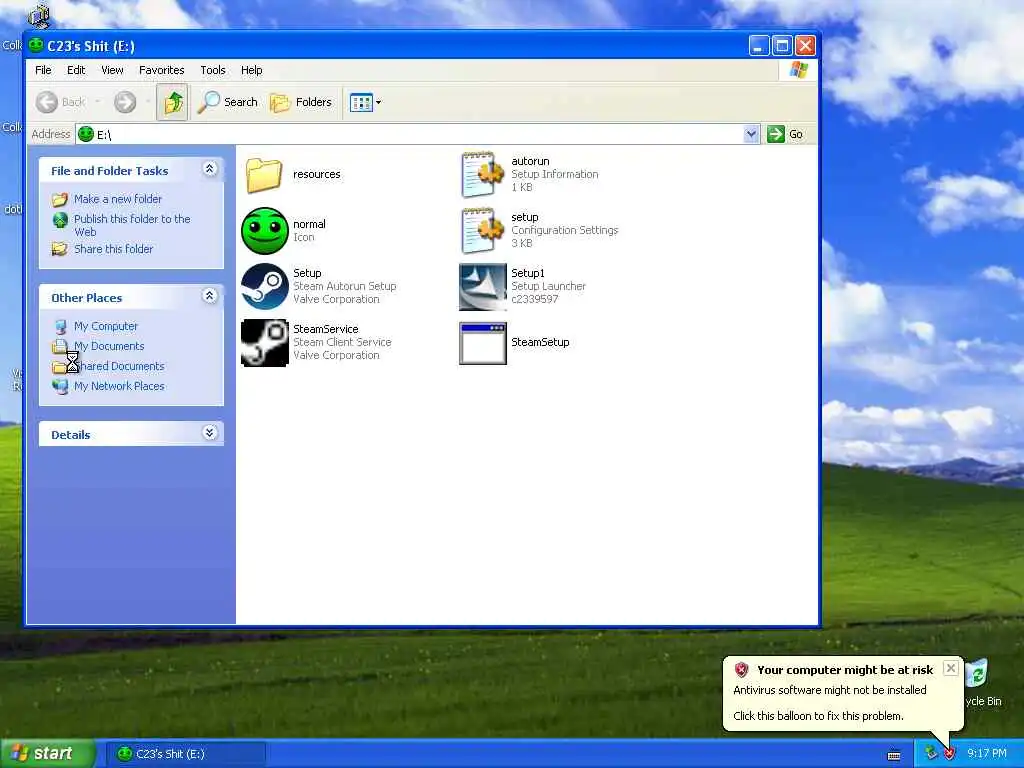Image resolution: width=1024 pixels, height=768 pixels.
Task: Select the autorun Setup Information file icon
Action: [483, 174]
